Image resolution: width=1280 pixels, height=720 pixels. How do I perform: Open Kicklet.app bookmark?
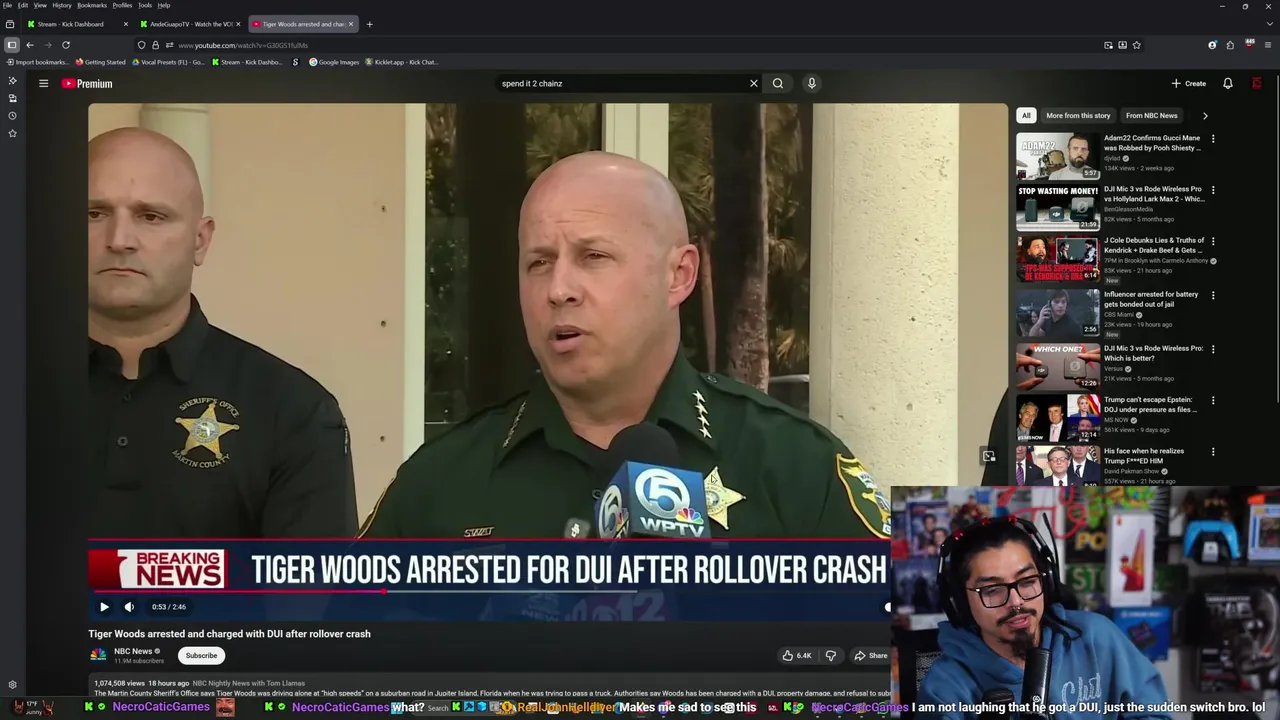pos(401,62)
